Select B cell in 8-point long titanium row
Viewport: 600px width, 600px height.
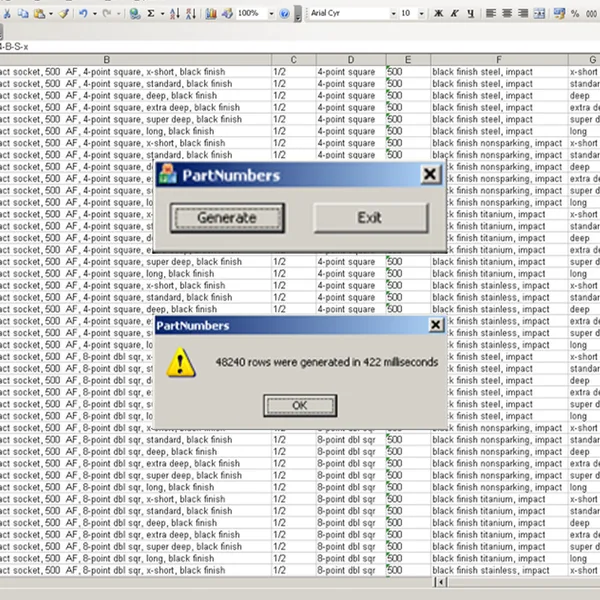point(135,558)
